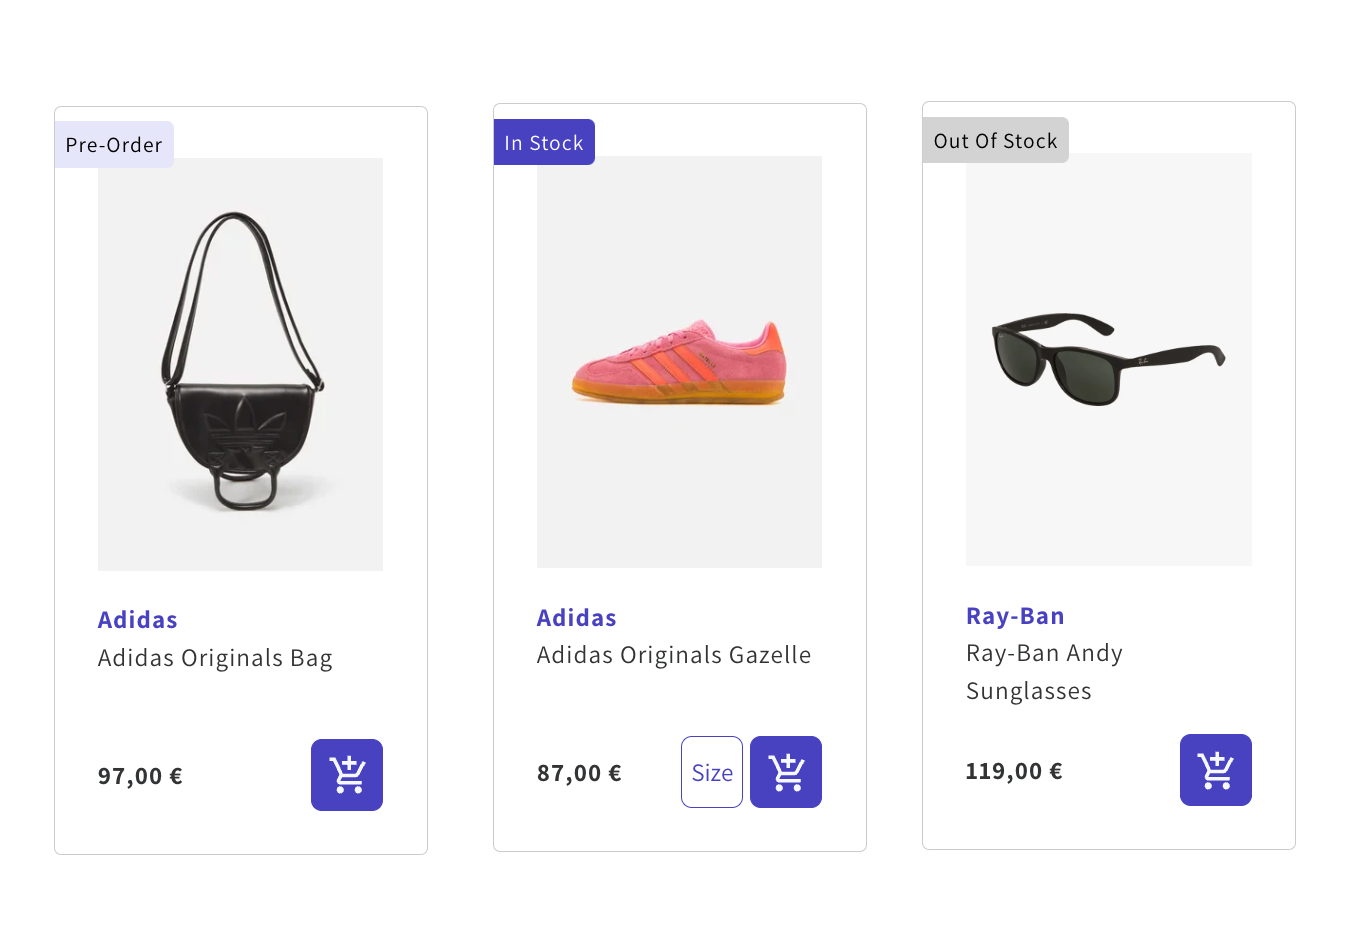Click the Pre-Order badge

point(114,145)
